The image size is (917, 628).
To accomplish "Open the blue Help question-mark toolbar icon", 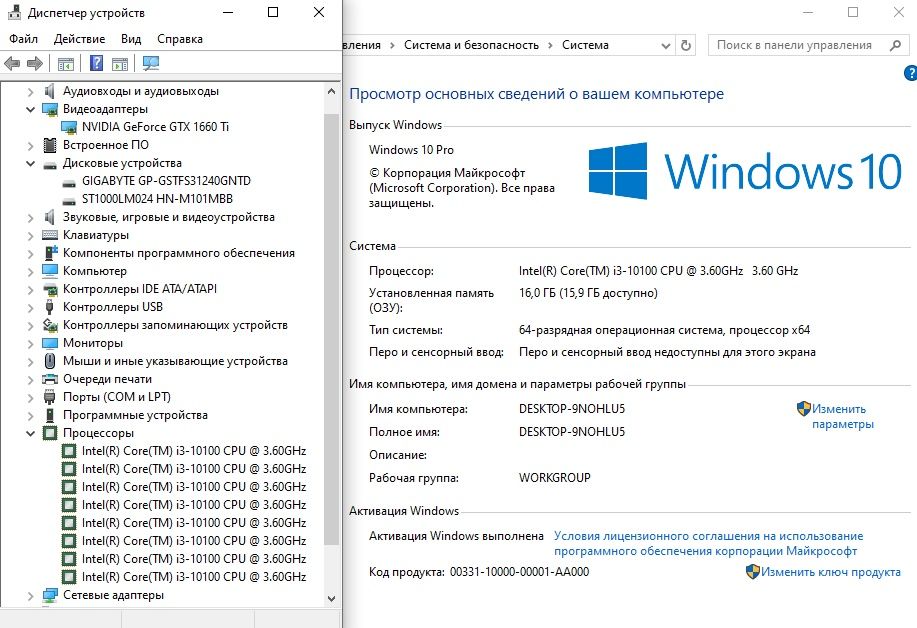I will click(96, 63).
